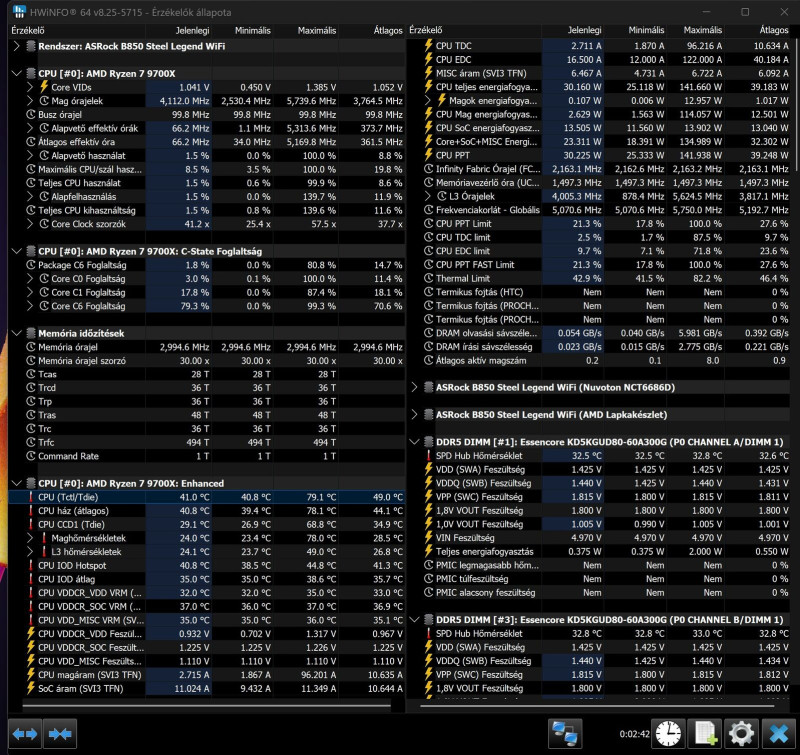
Task: Click the lightning icon beside CPU TDC
Action: coord(429,45)
